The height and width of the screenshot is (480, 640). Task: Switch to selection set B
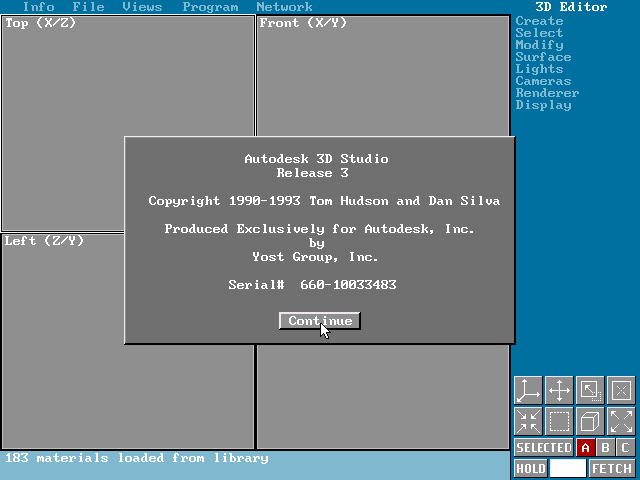pos(605,448)
